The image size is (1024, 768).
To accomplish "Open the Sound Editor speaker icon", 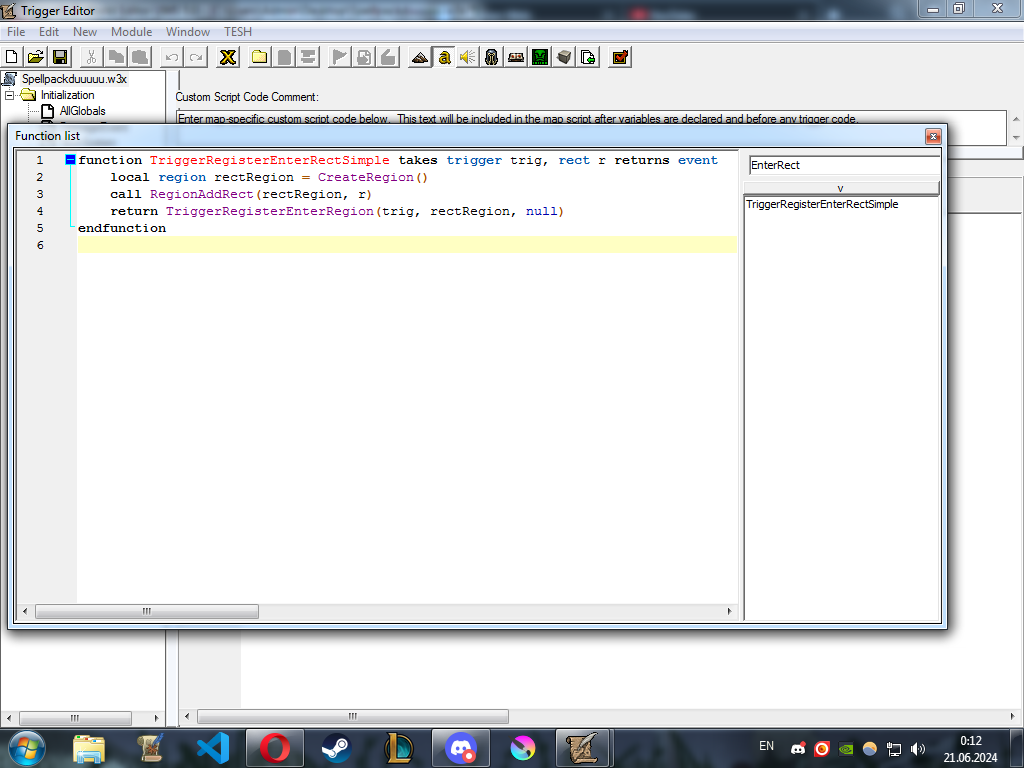I will [x=467, y=57].
